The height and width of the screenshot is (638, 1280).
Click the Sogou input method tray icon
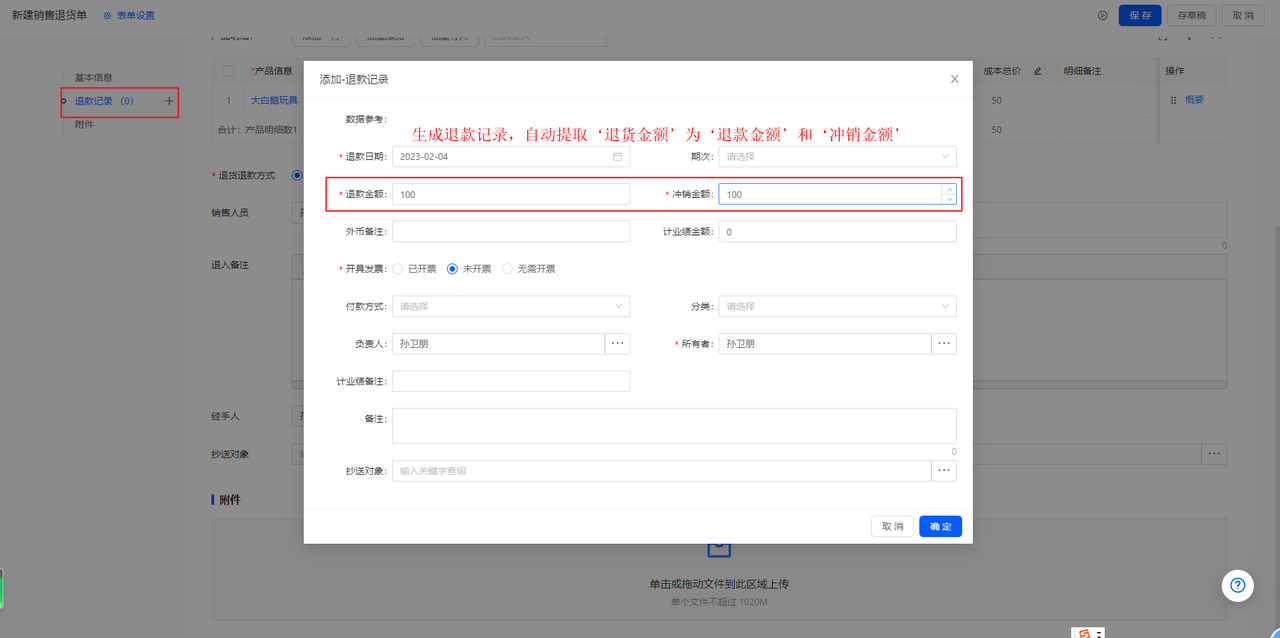tap(1084, 632)
